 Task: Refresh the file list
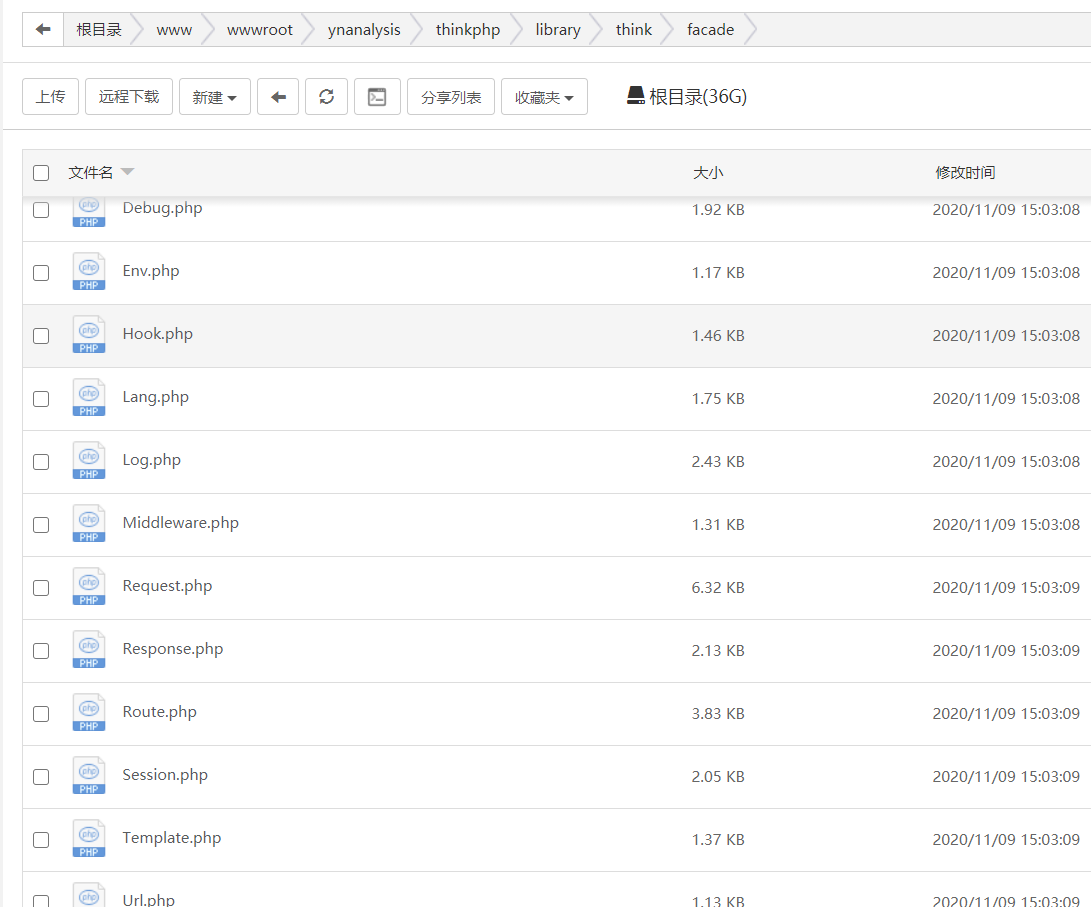click(x=326, y=97)
